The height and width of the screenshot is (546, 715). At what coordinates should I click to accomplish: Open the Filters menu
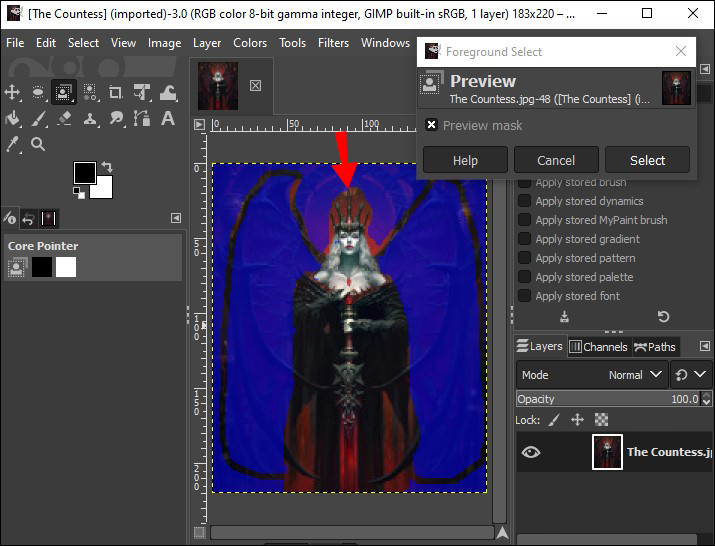(x=333, y=43)
